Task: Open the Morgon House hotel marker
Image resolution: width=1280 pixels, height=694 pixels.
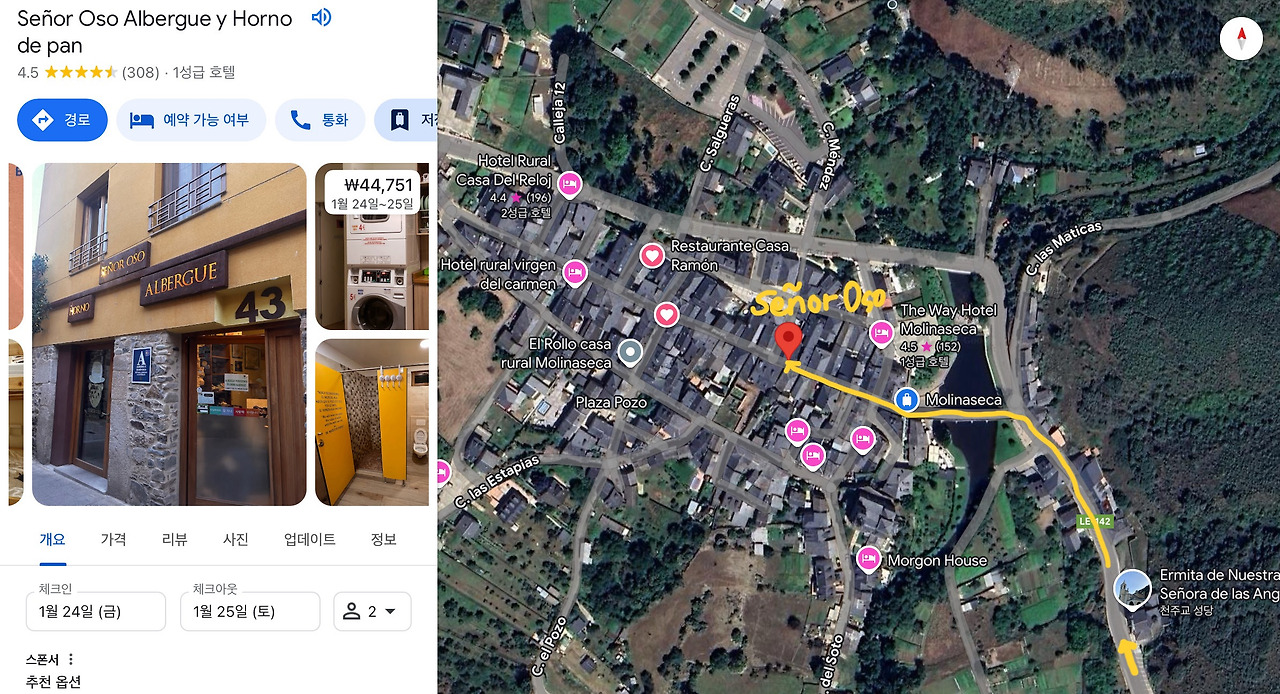Action: (x=868, y=559)
